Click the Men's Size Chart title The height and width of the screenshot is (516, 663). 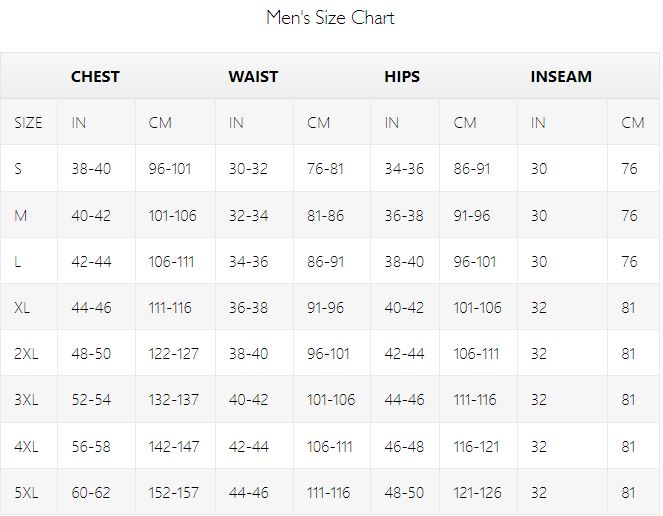[x=330, y=18]
